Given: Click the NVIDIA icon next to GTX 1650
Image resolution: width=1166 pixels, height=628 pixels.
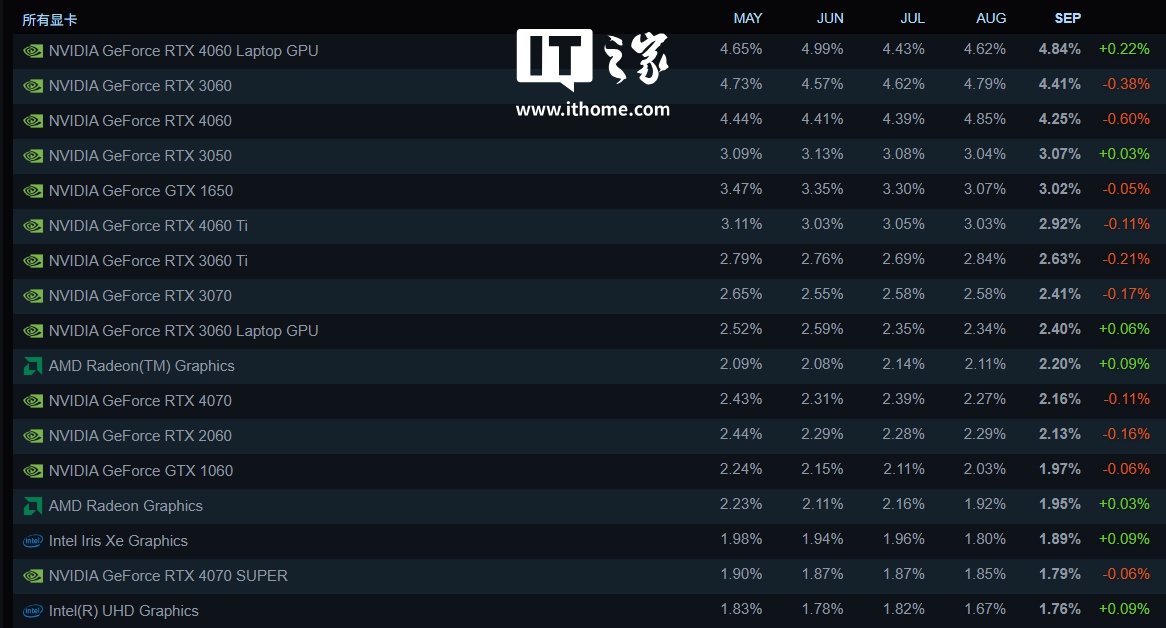Looking at the screenshot, I should (33, 191).
